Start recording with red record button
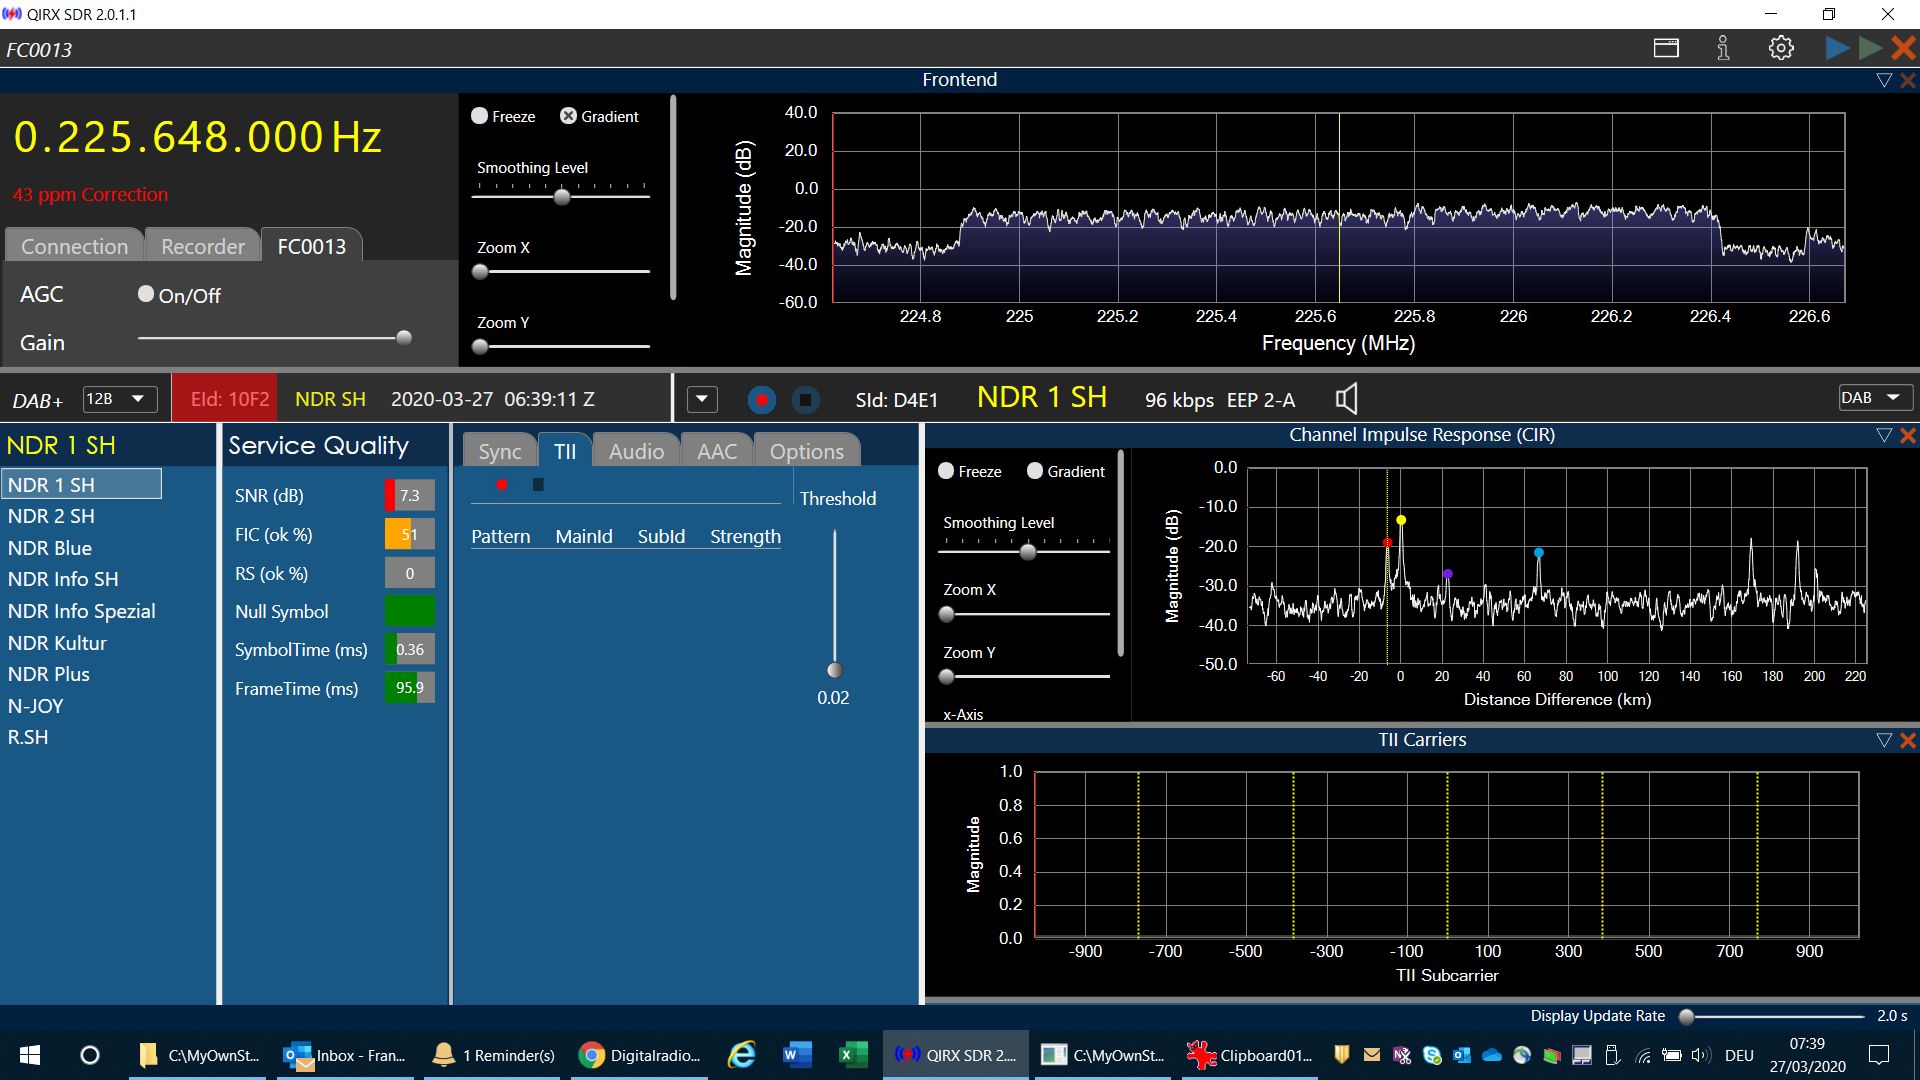Image resolution: width=1920 pixels, height=1080 pixels. coord(762,400)
